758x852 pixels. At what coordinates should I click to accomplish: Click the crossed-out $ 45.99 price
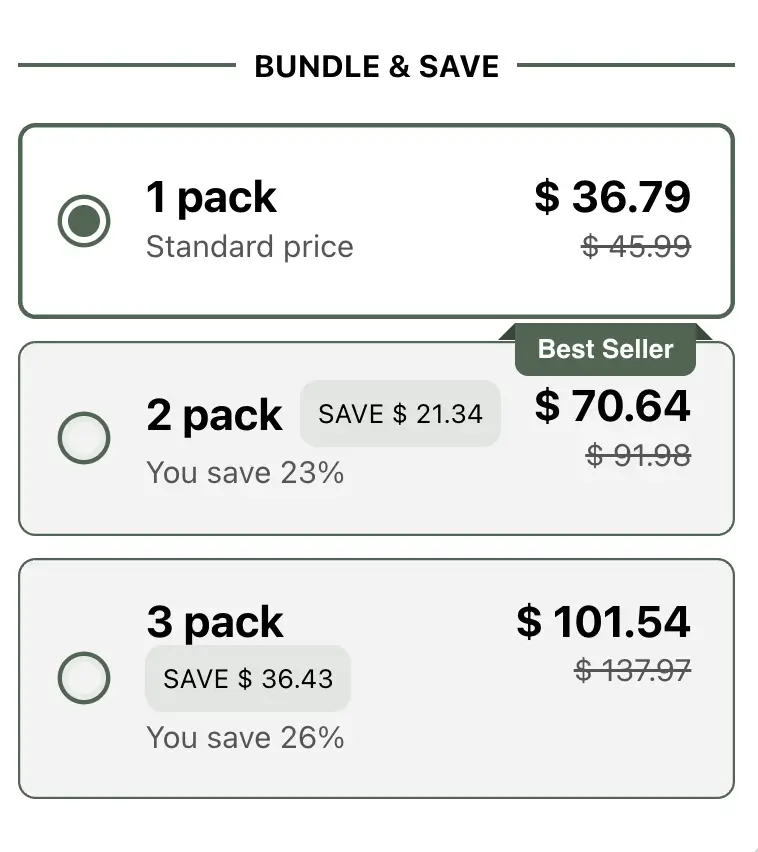click(x=634, y=247)
